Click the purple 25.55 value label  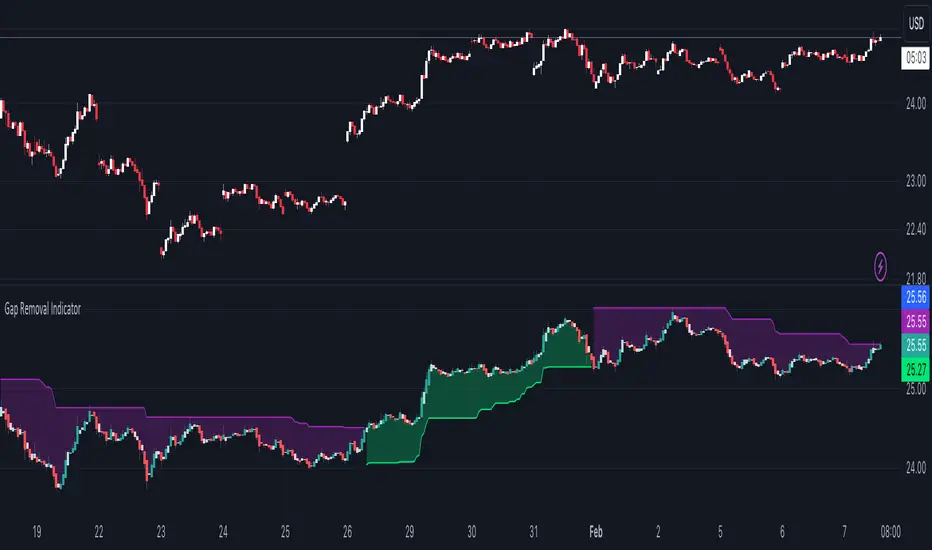point(915,322)
